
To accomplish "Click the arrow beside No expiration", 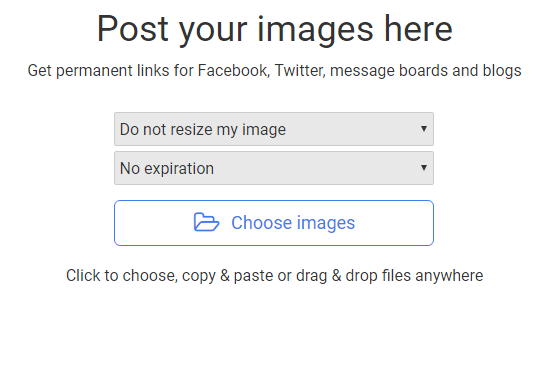I will pyautogui.click(x=424, y=168).
